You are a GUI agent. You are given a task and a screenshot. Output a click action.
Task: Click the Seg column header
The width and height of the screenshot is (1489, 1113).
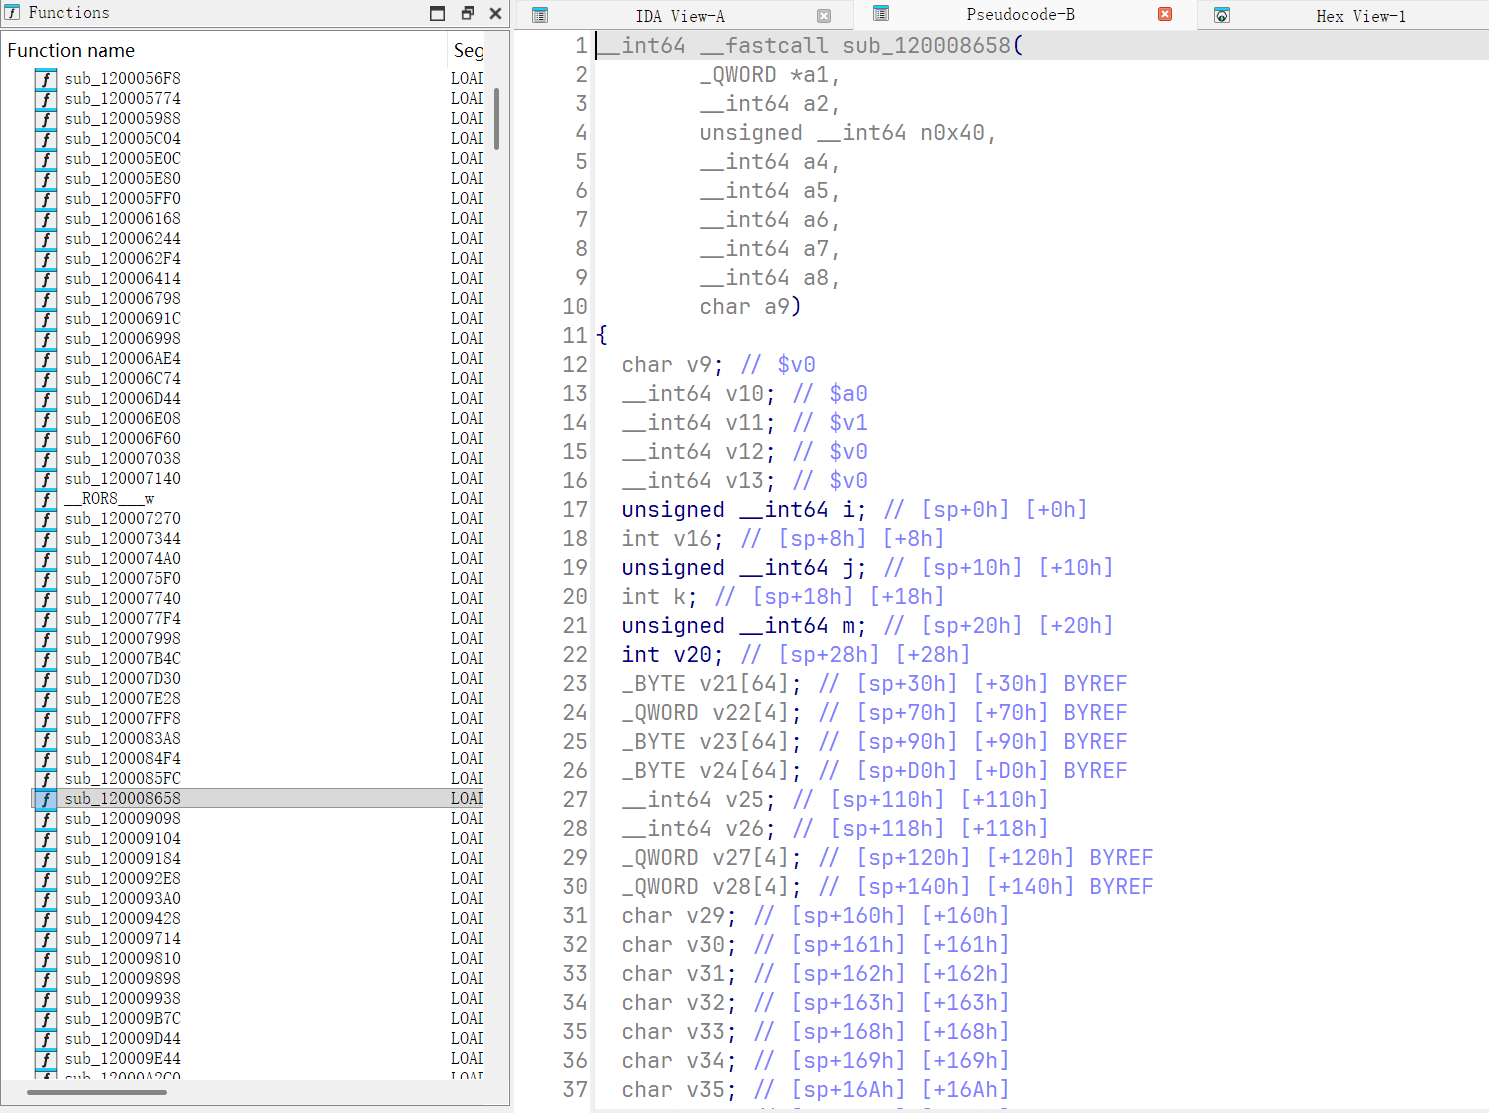point(468,50)
